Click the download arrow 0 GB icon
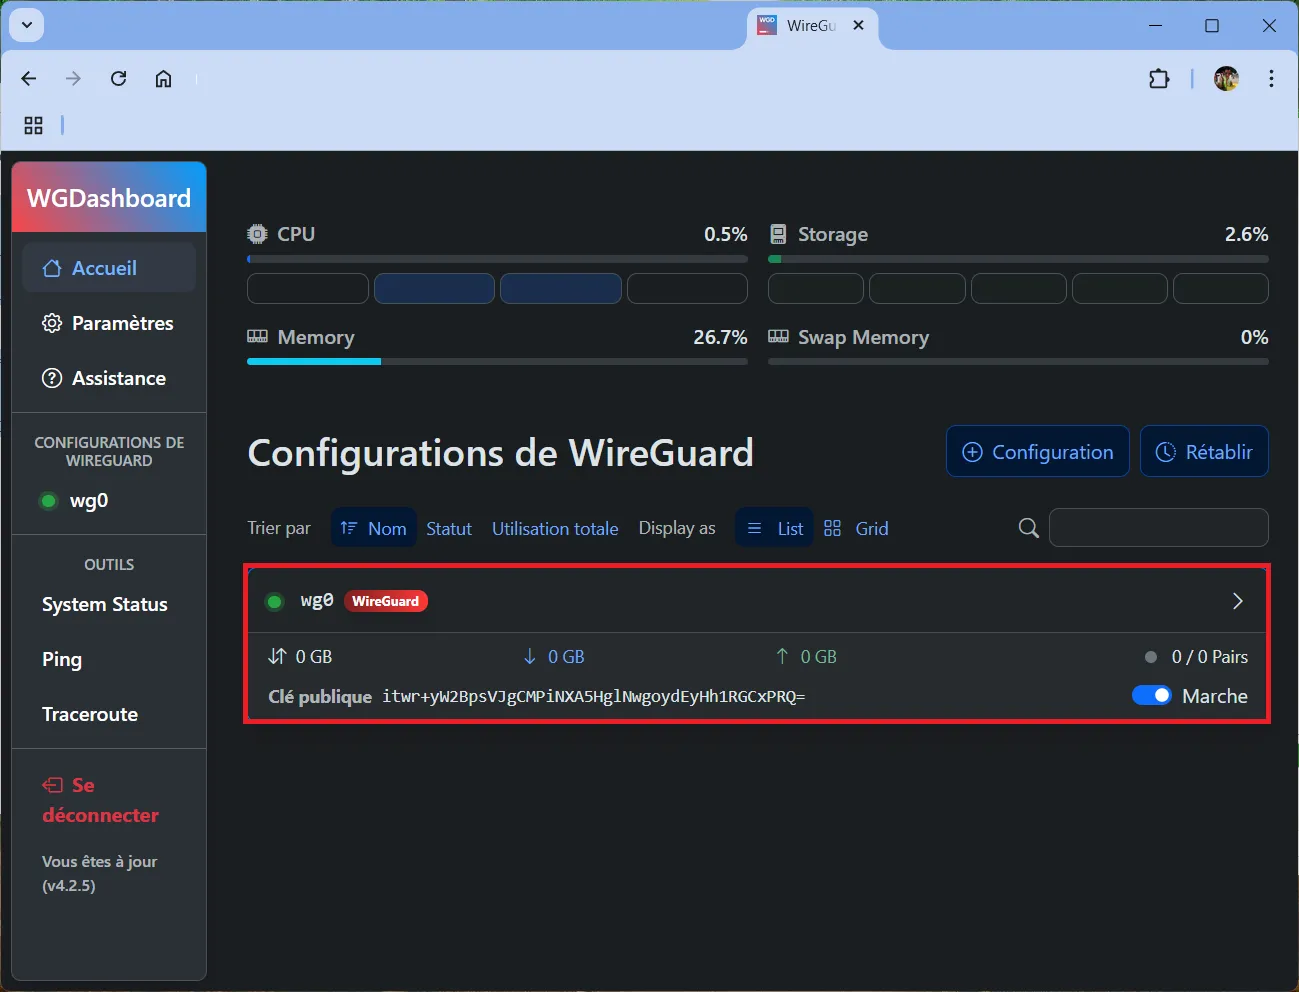This screenshot has width=1299, height=992. 530,657
